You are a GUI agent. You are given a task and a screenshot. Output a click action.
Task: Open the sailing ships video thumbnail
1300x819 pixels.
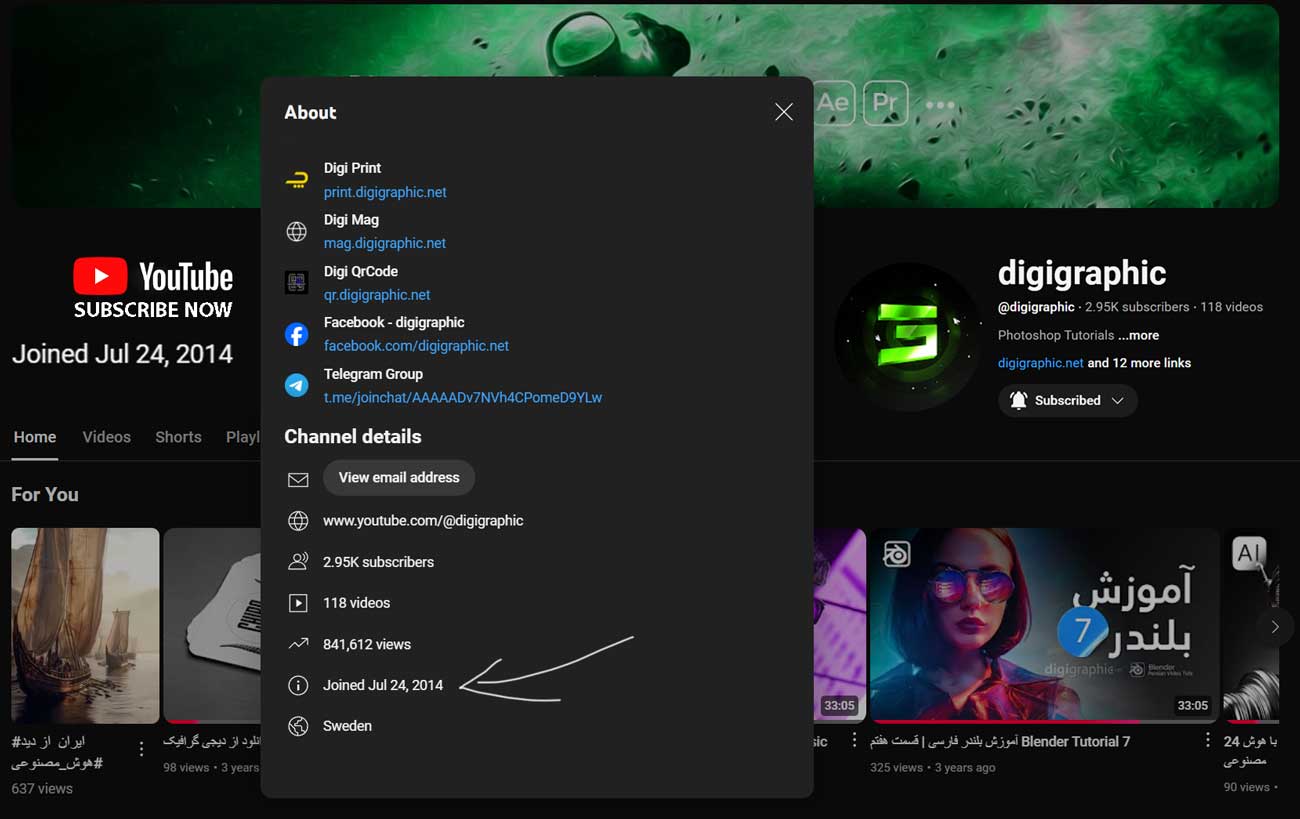coord(85,625)
